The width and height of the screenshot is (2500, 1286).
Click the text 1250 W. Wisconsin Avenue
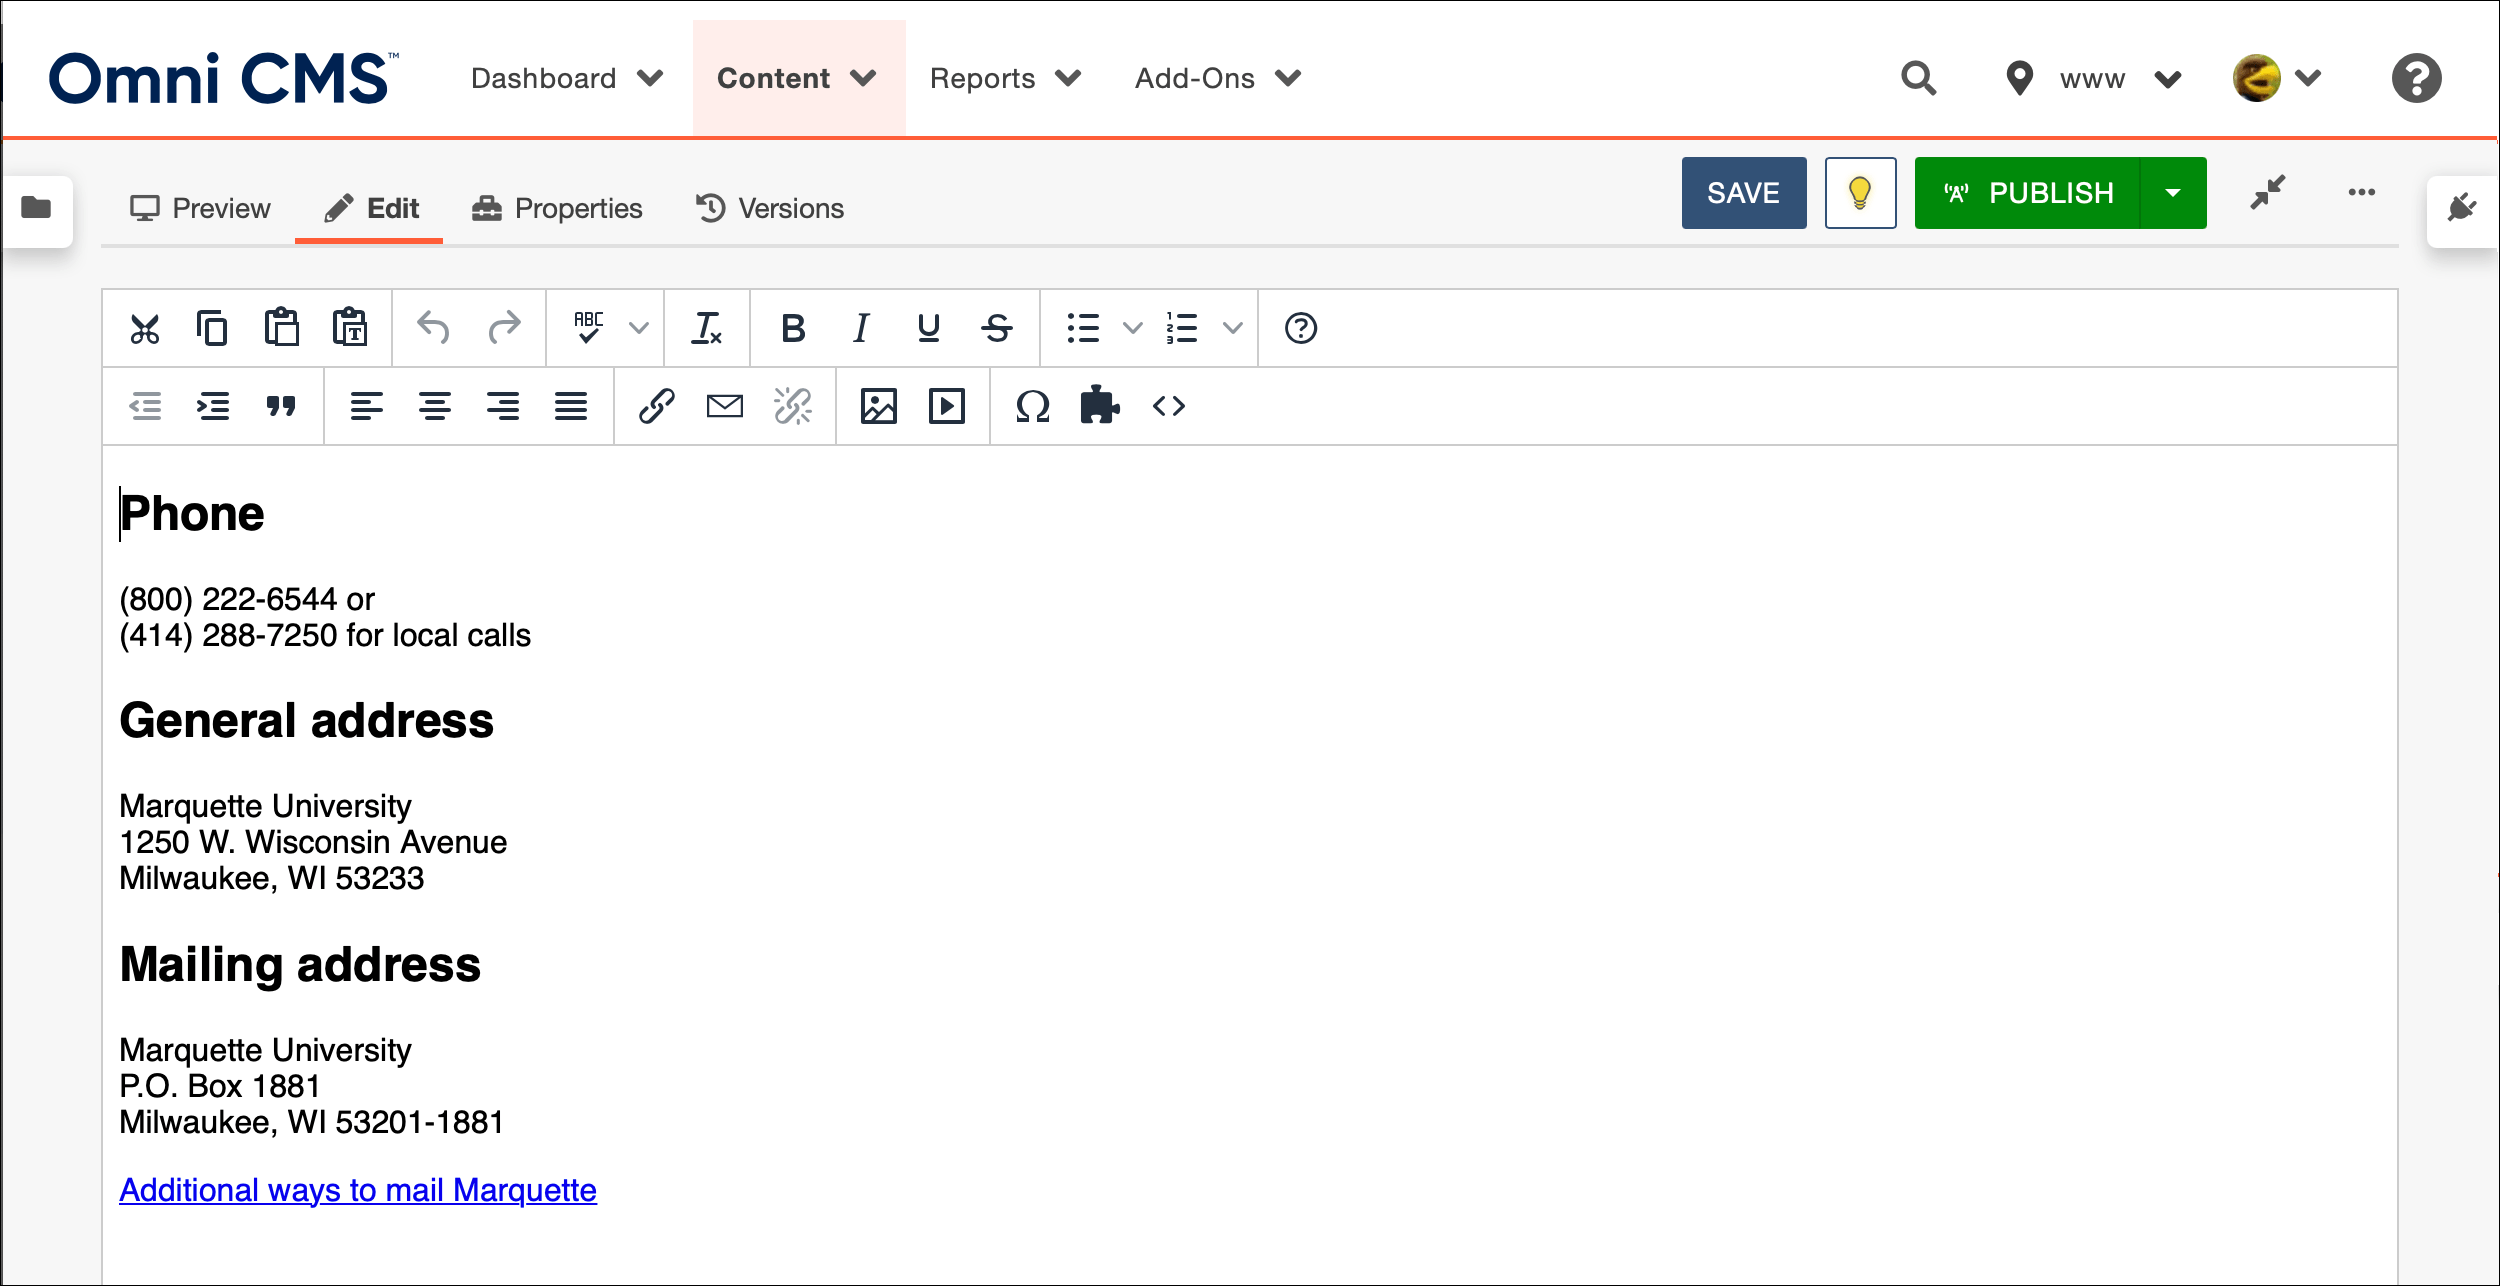[x=313, y=842]
